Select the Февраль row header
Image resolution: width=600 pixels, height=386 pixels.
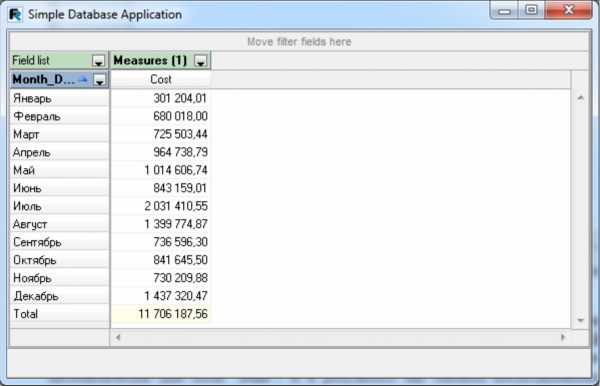pos(60,116)
